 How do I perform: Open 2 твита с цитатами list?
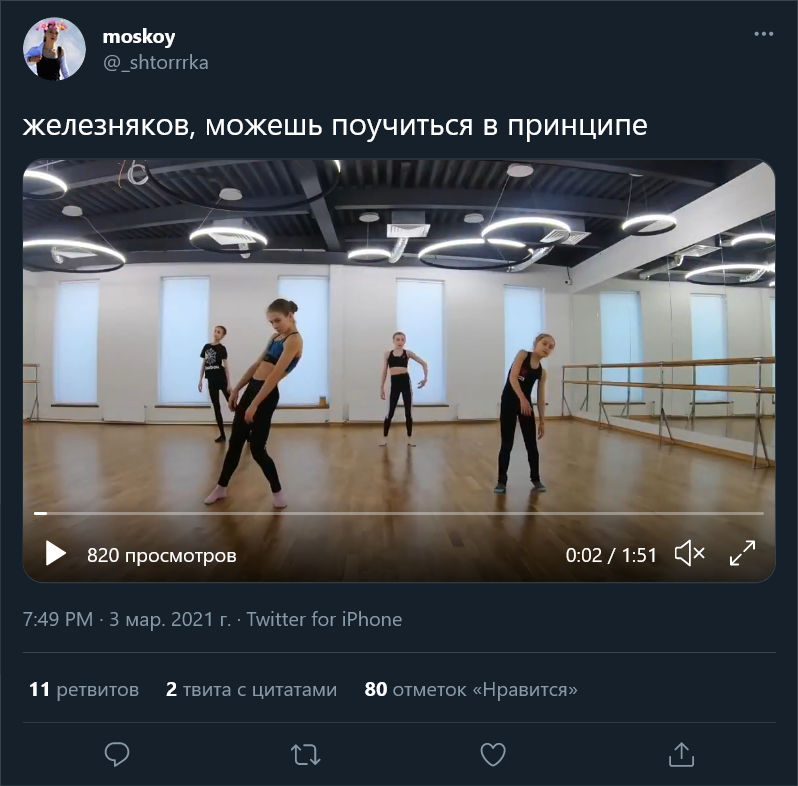point(251,689)
